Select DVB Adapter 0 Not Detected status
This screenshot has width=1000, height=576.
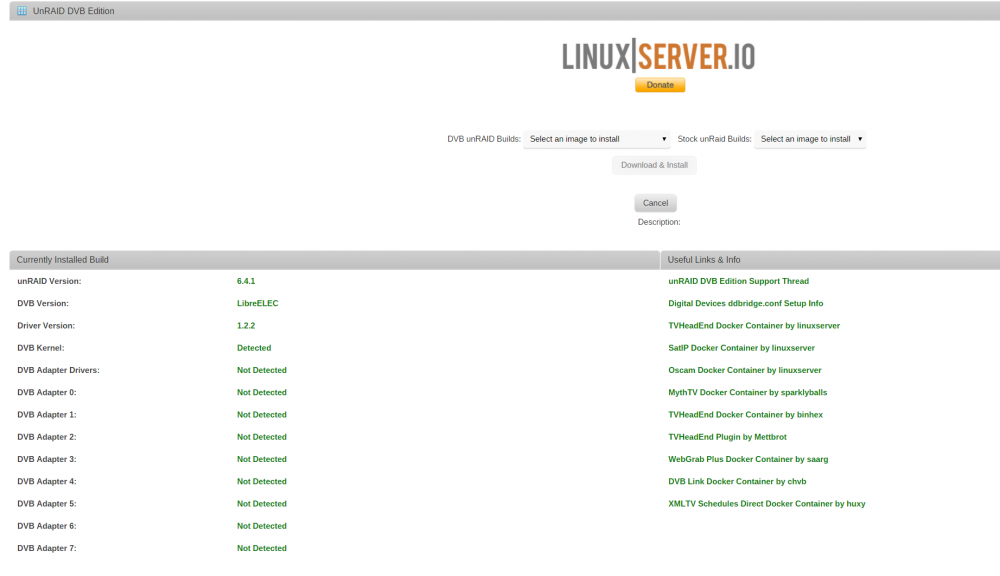(x=261, y=393)
